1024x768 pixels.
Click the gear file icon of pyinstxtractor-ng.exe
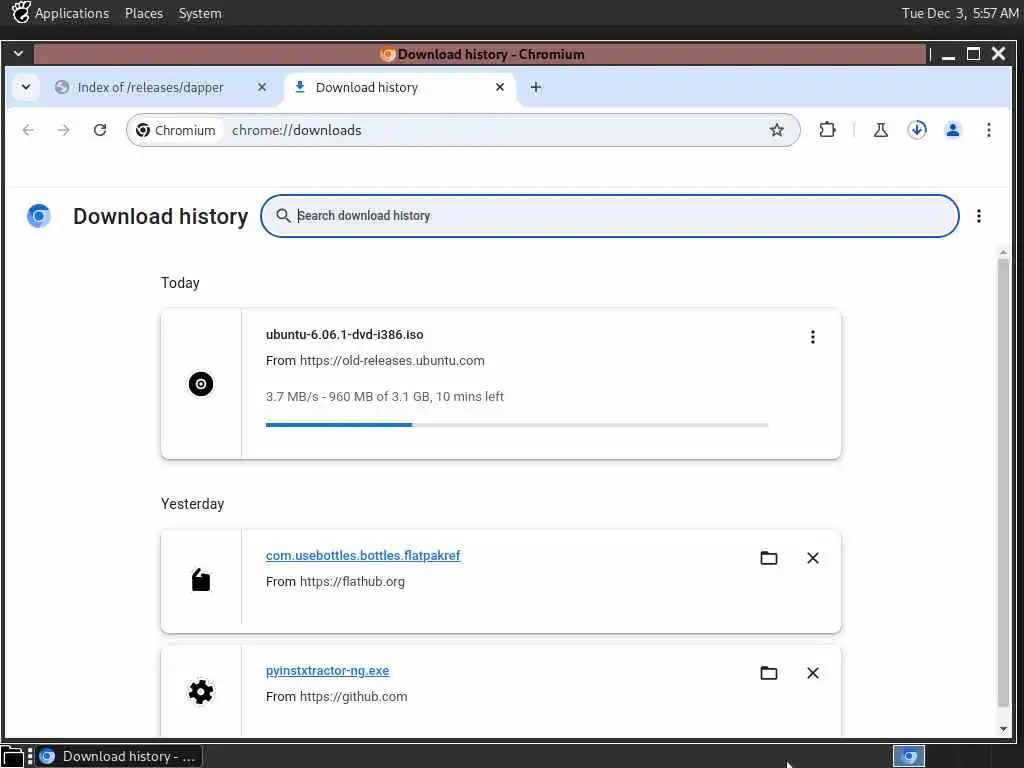point(200,692)
